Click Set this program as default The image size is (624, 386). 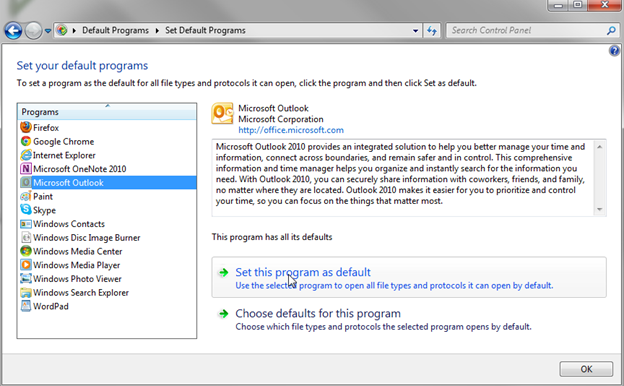pos(409,277)
